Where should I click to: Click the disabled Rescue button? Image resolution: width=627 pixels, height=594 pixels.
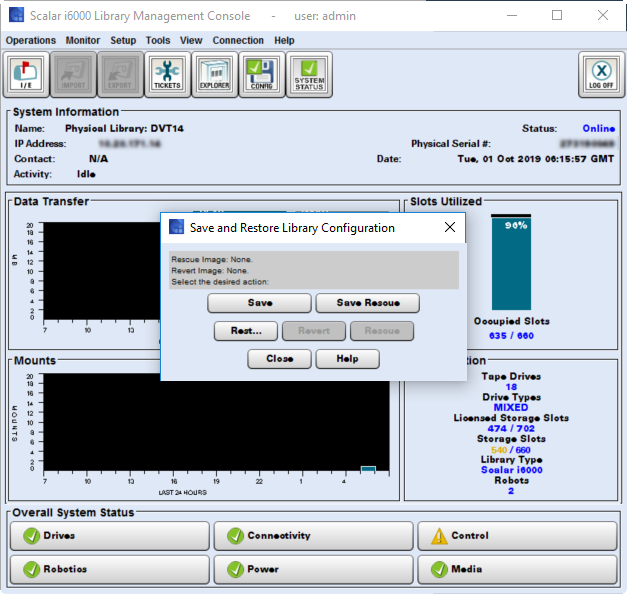pos(382,331)
